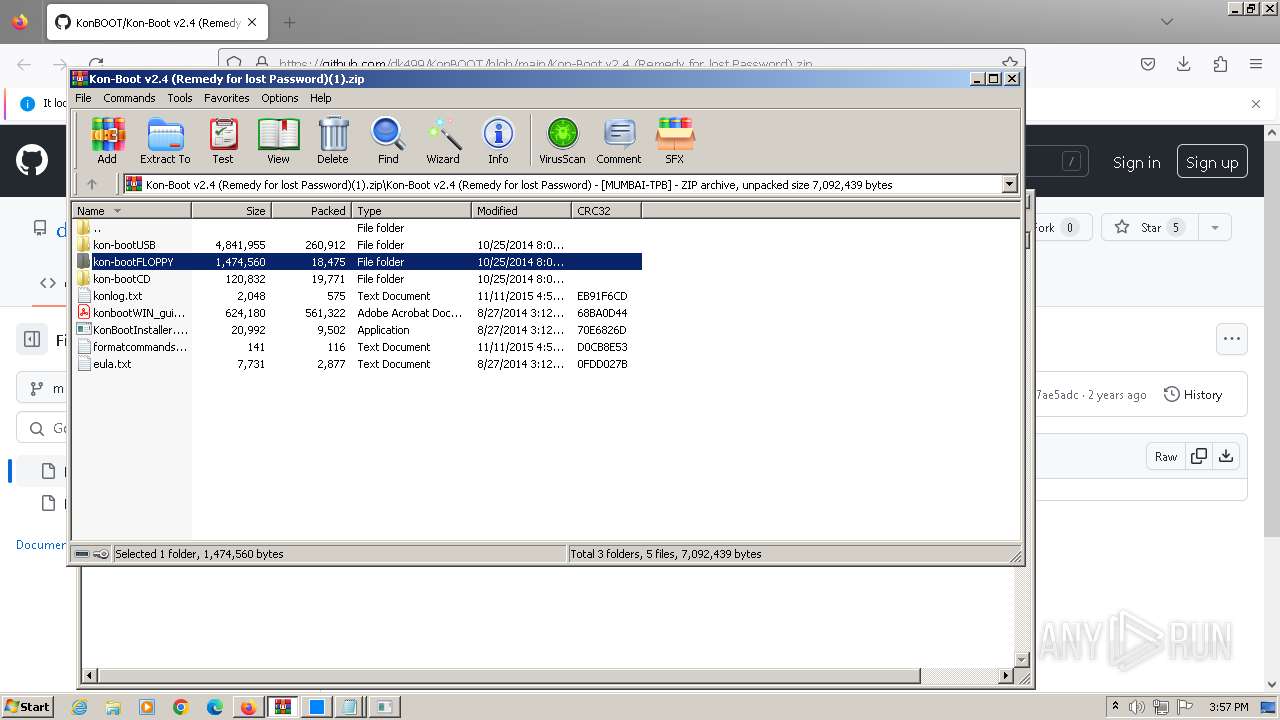Viewport: 1280px width, 720px height.
Task: Open the Tools menu
Action: coord(180,98)
